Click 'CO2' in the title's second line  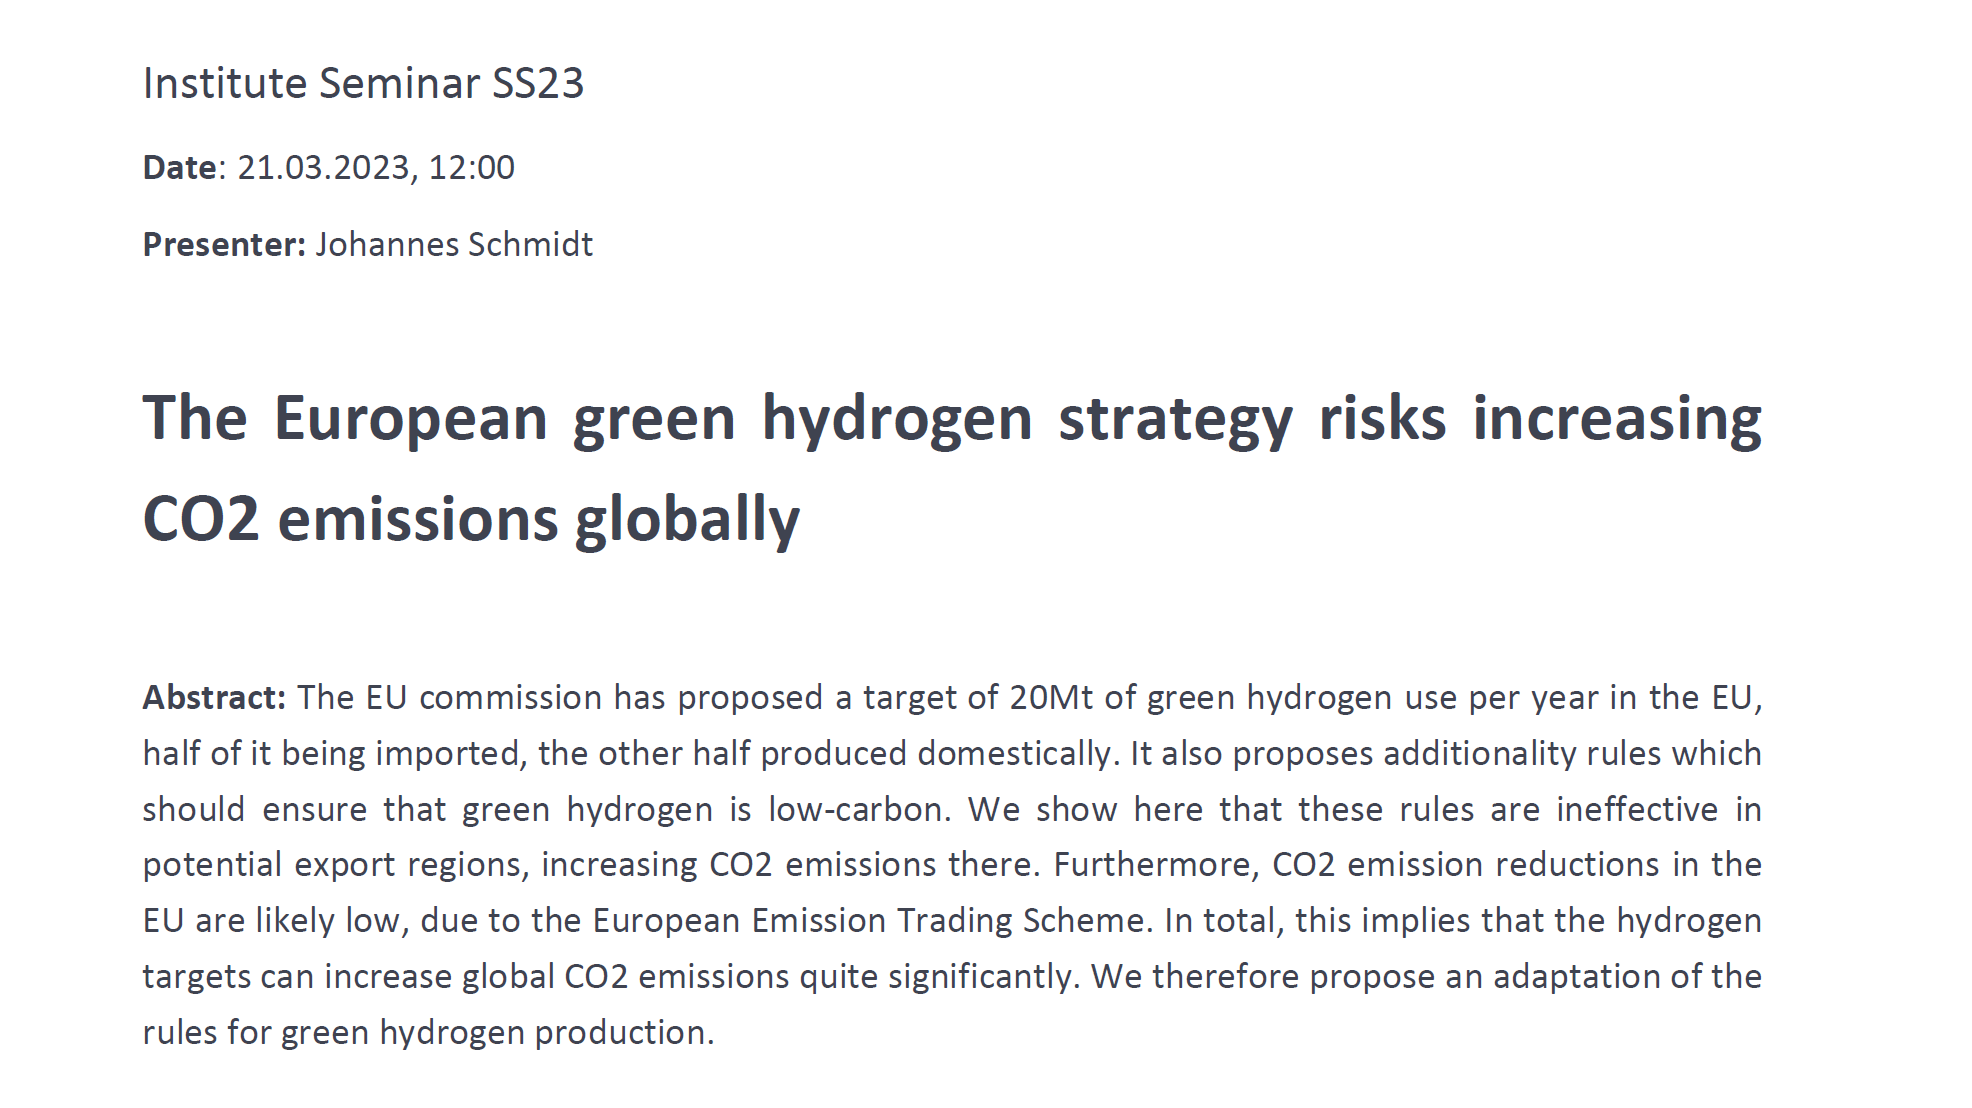coord(201,520)
